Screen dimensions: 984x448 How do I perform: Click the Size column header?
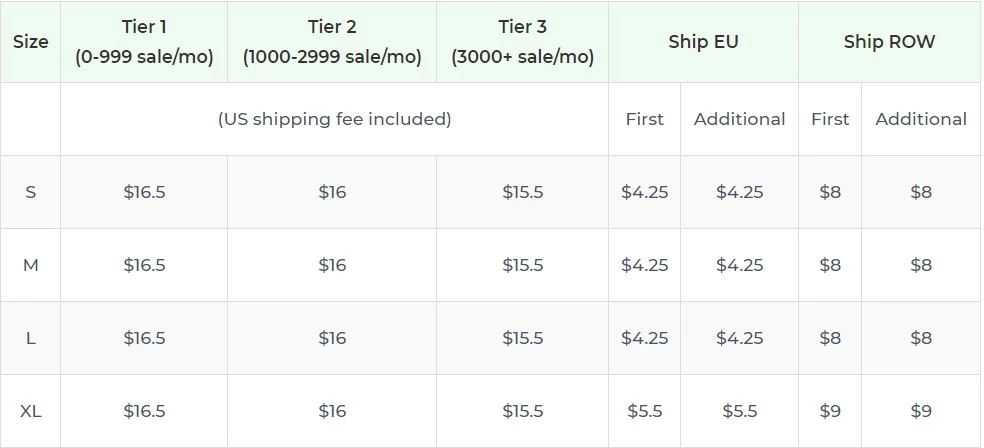click(x=30, y=42)
